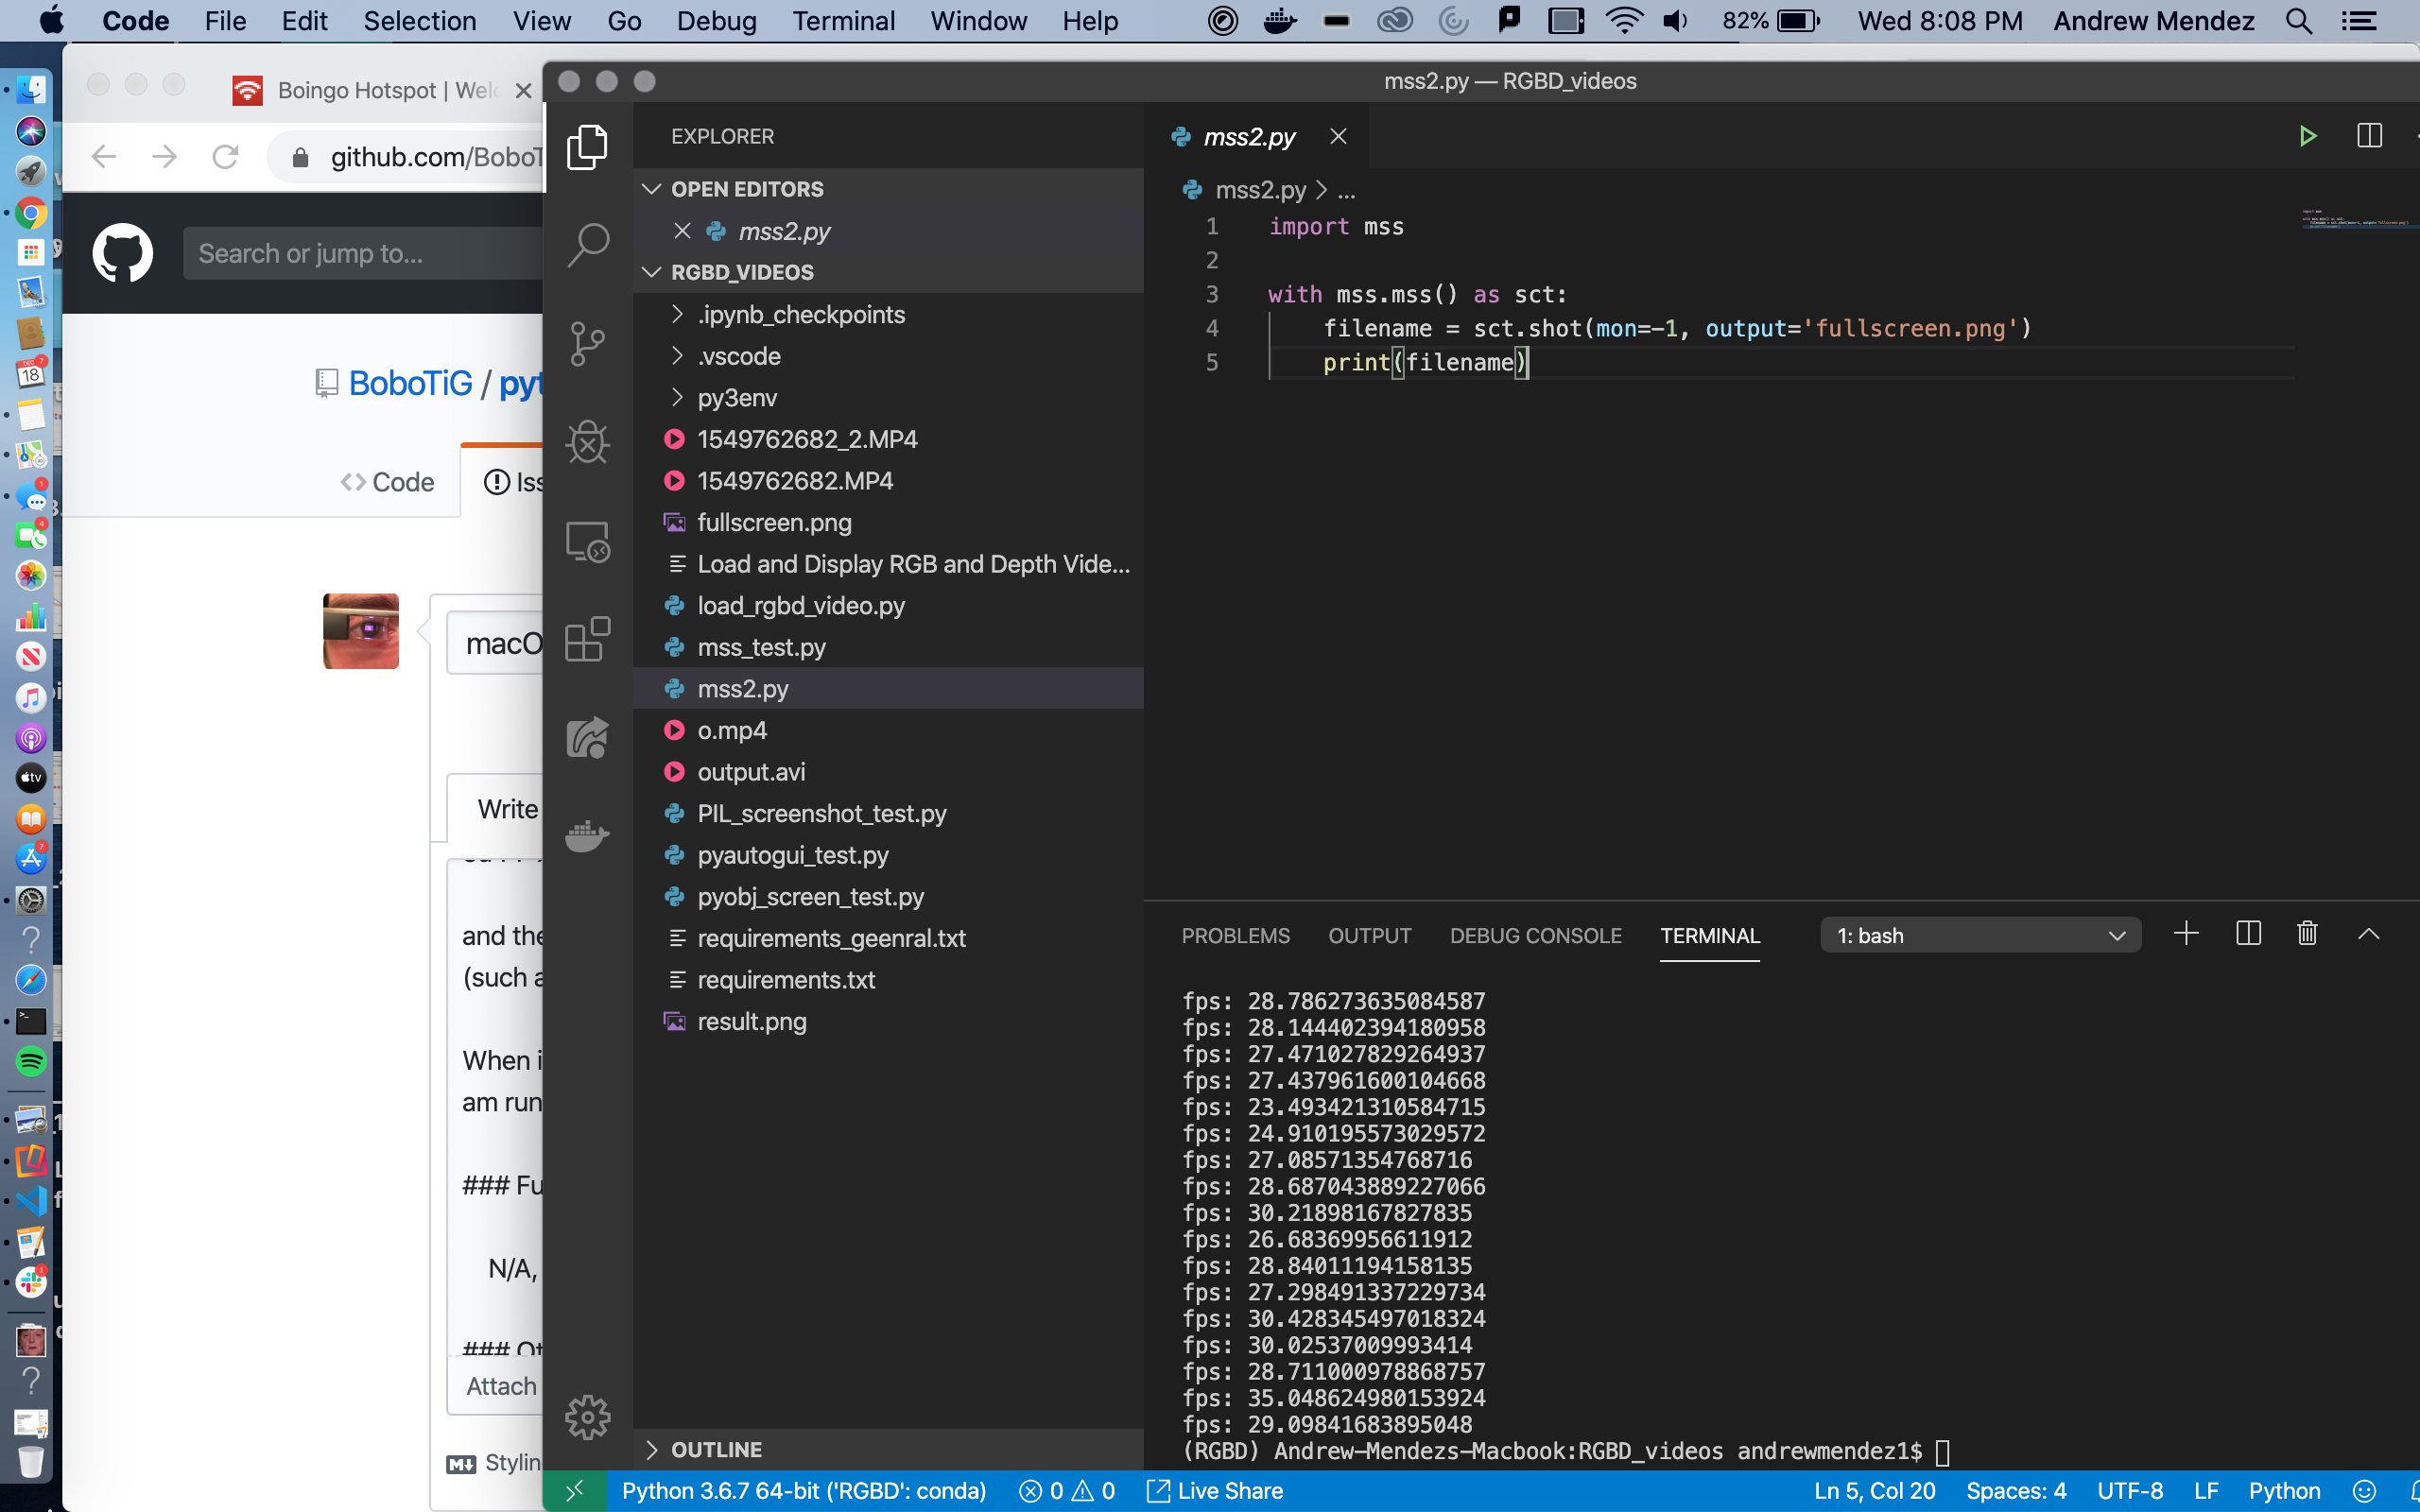Open the Extensions view
This screenshot has height=1512, width=2420.
click(588, 639)
